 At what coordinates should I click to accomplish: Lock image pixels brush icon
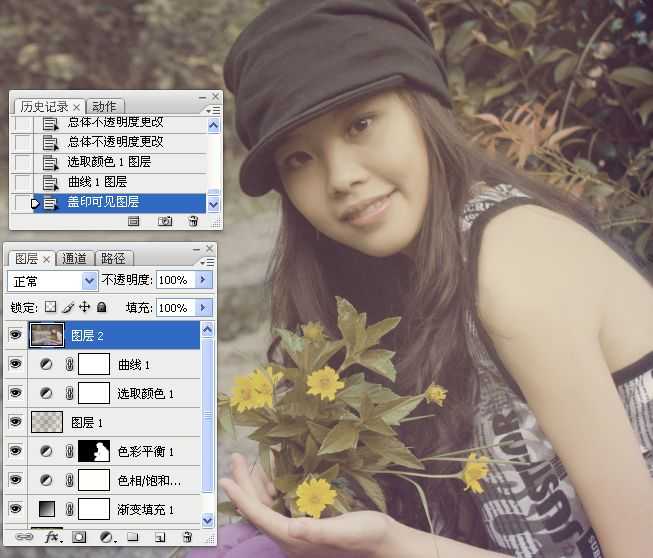(68, 307)
